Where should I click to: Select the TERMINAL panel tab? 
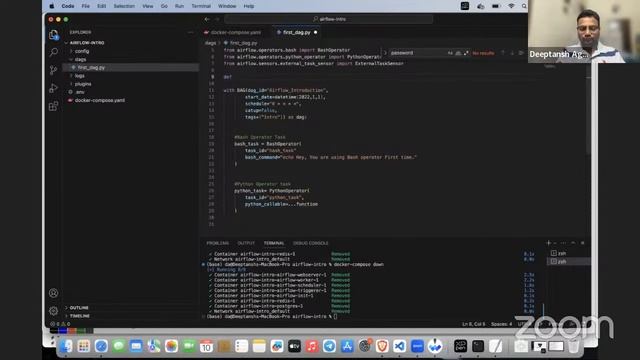tap(274, 243)
